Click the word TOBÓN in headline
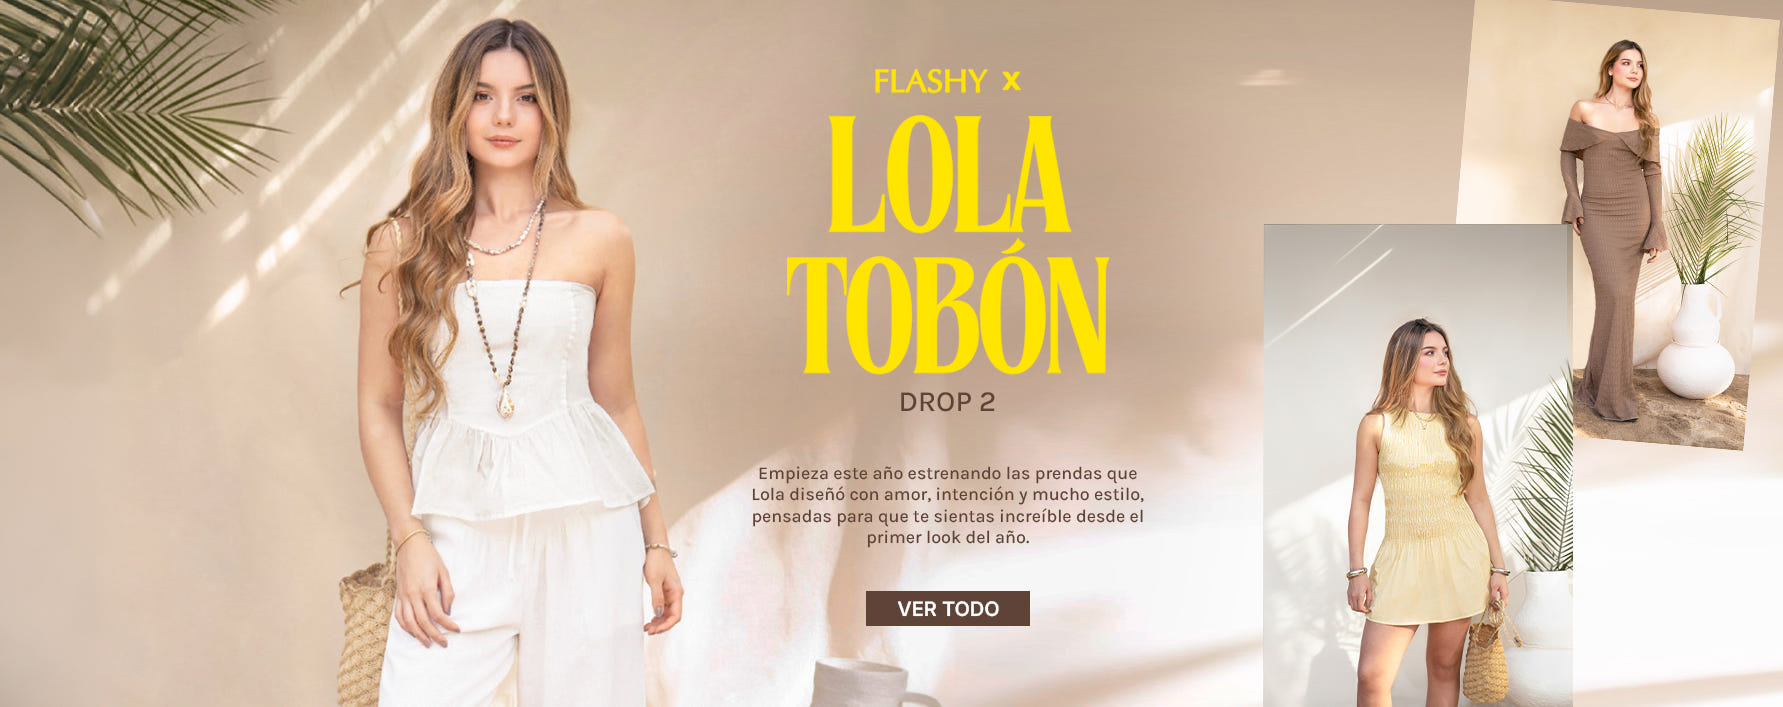The image size is (1783, 707). click(947, 315)
